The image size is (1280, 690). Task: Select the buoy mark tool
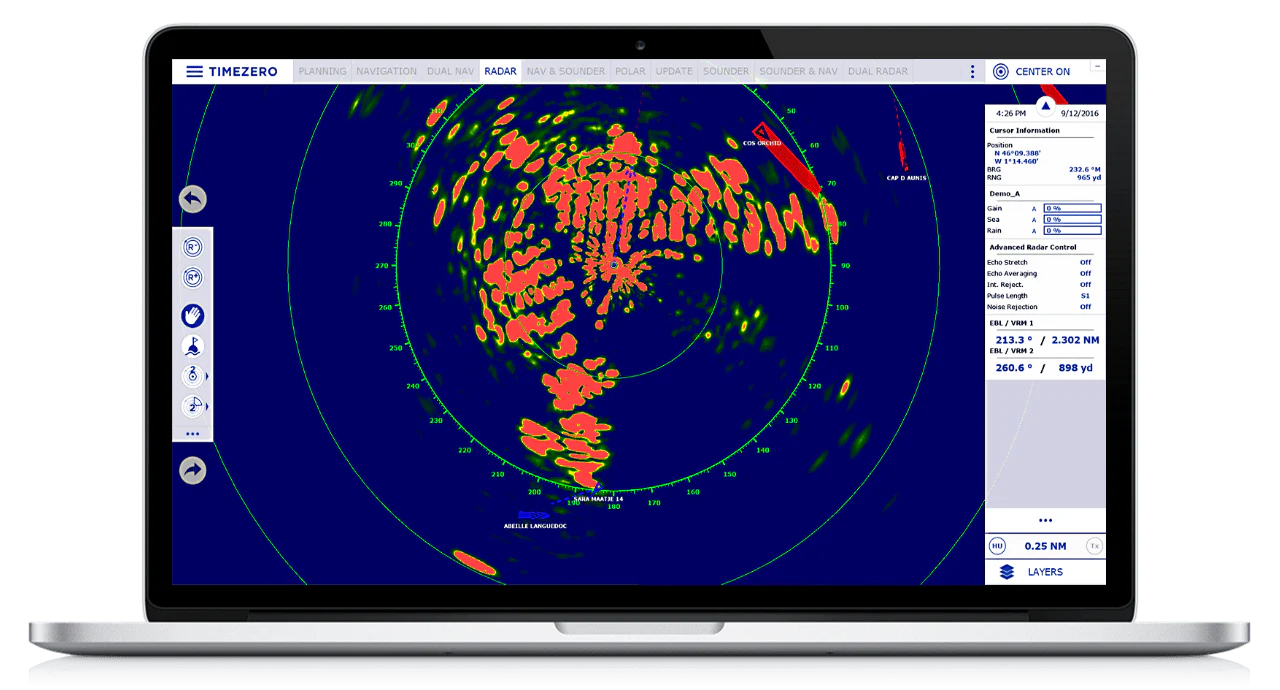(x=193, y=346)
